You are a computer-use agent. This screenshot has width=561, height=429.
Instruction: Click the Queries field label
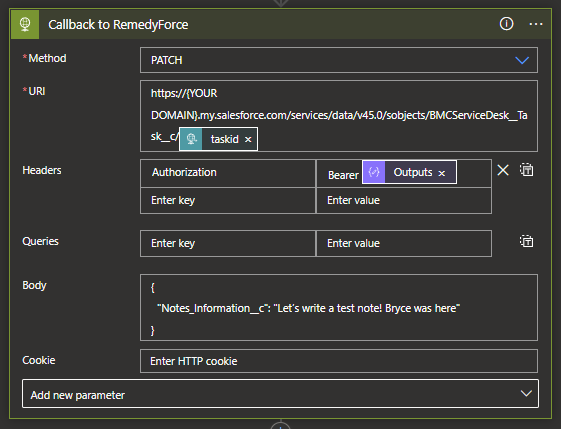pyautogui.click(x=40, y=241)
